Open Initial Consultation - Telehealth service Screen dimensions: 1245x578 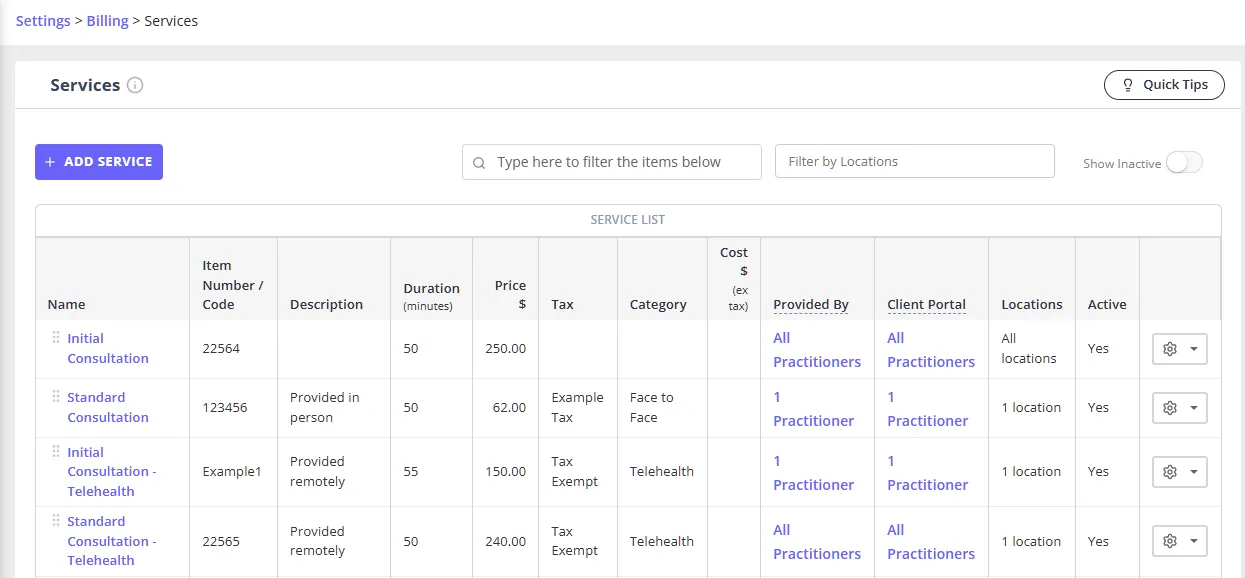coord(112,471)
